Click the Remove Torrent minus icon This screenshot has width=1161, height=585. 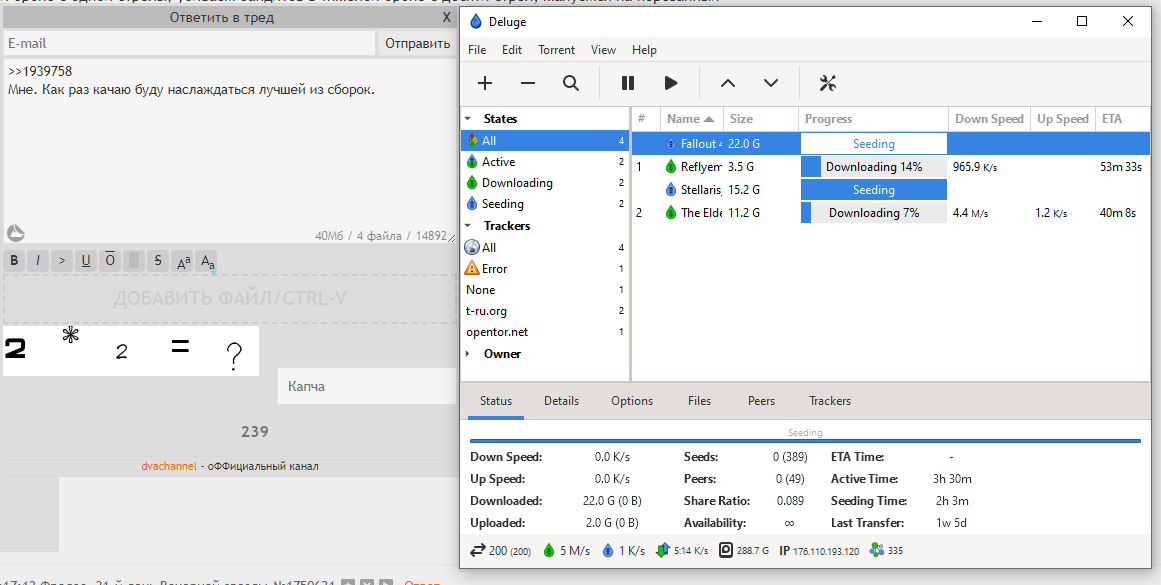(x=528, y=83)
